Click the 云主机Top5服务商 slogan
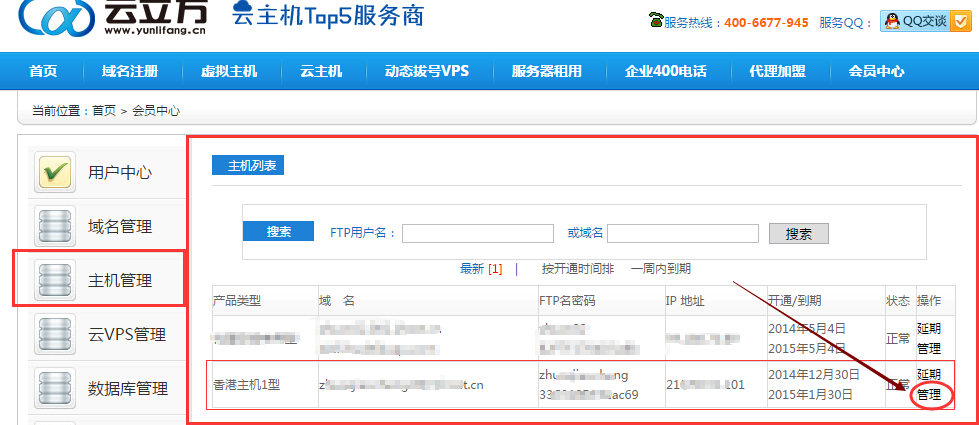The image size is (979, 425). point(328,15)
